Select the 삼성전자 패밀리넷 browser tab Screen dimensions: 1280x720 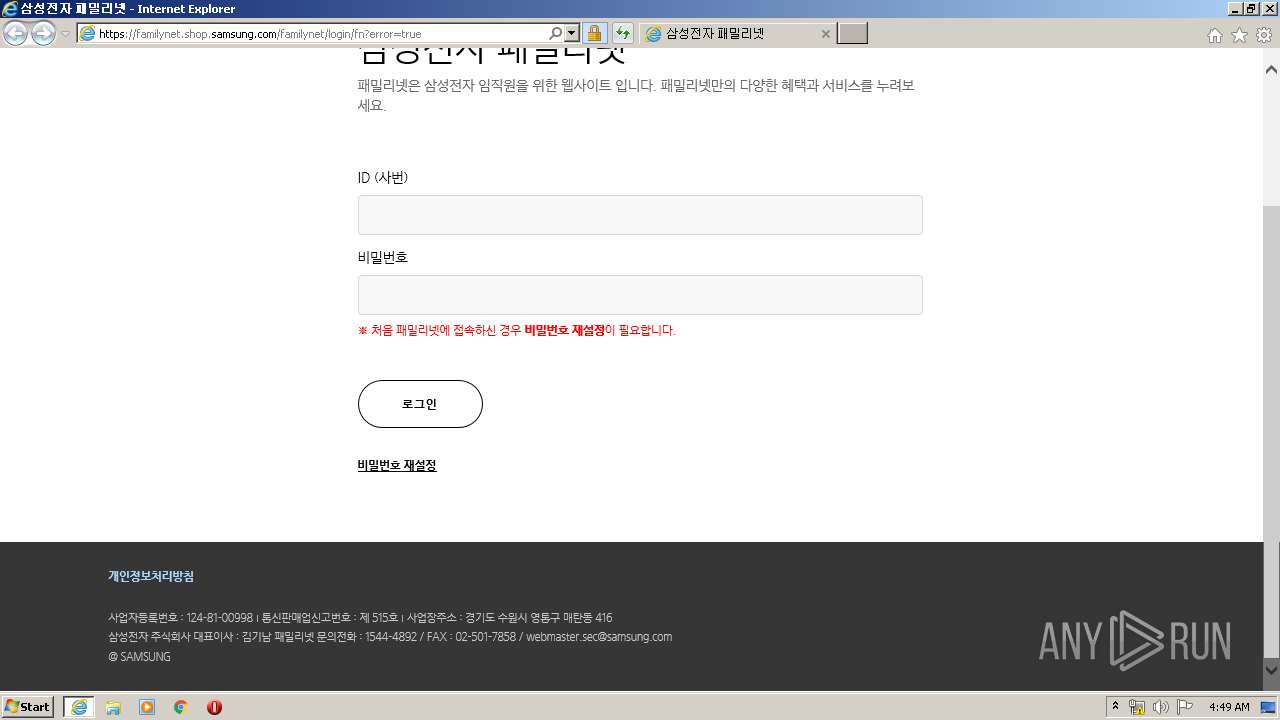tap(737, 34)
